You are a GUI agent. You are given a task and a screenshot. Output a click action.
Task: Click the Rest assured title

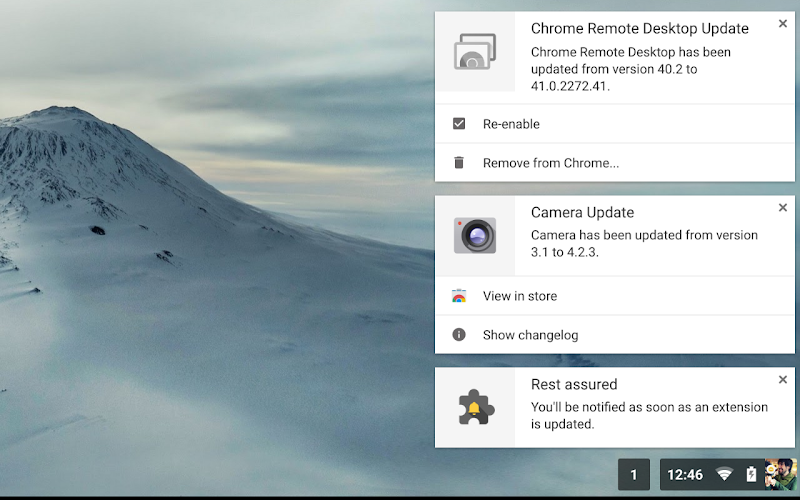pos(574,384)
